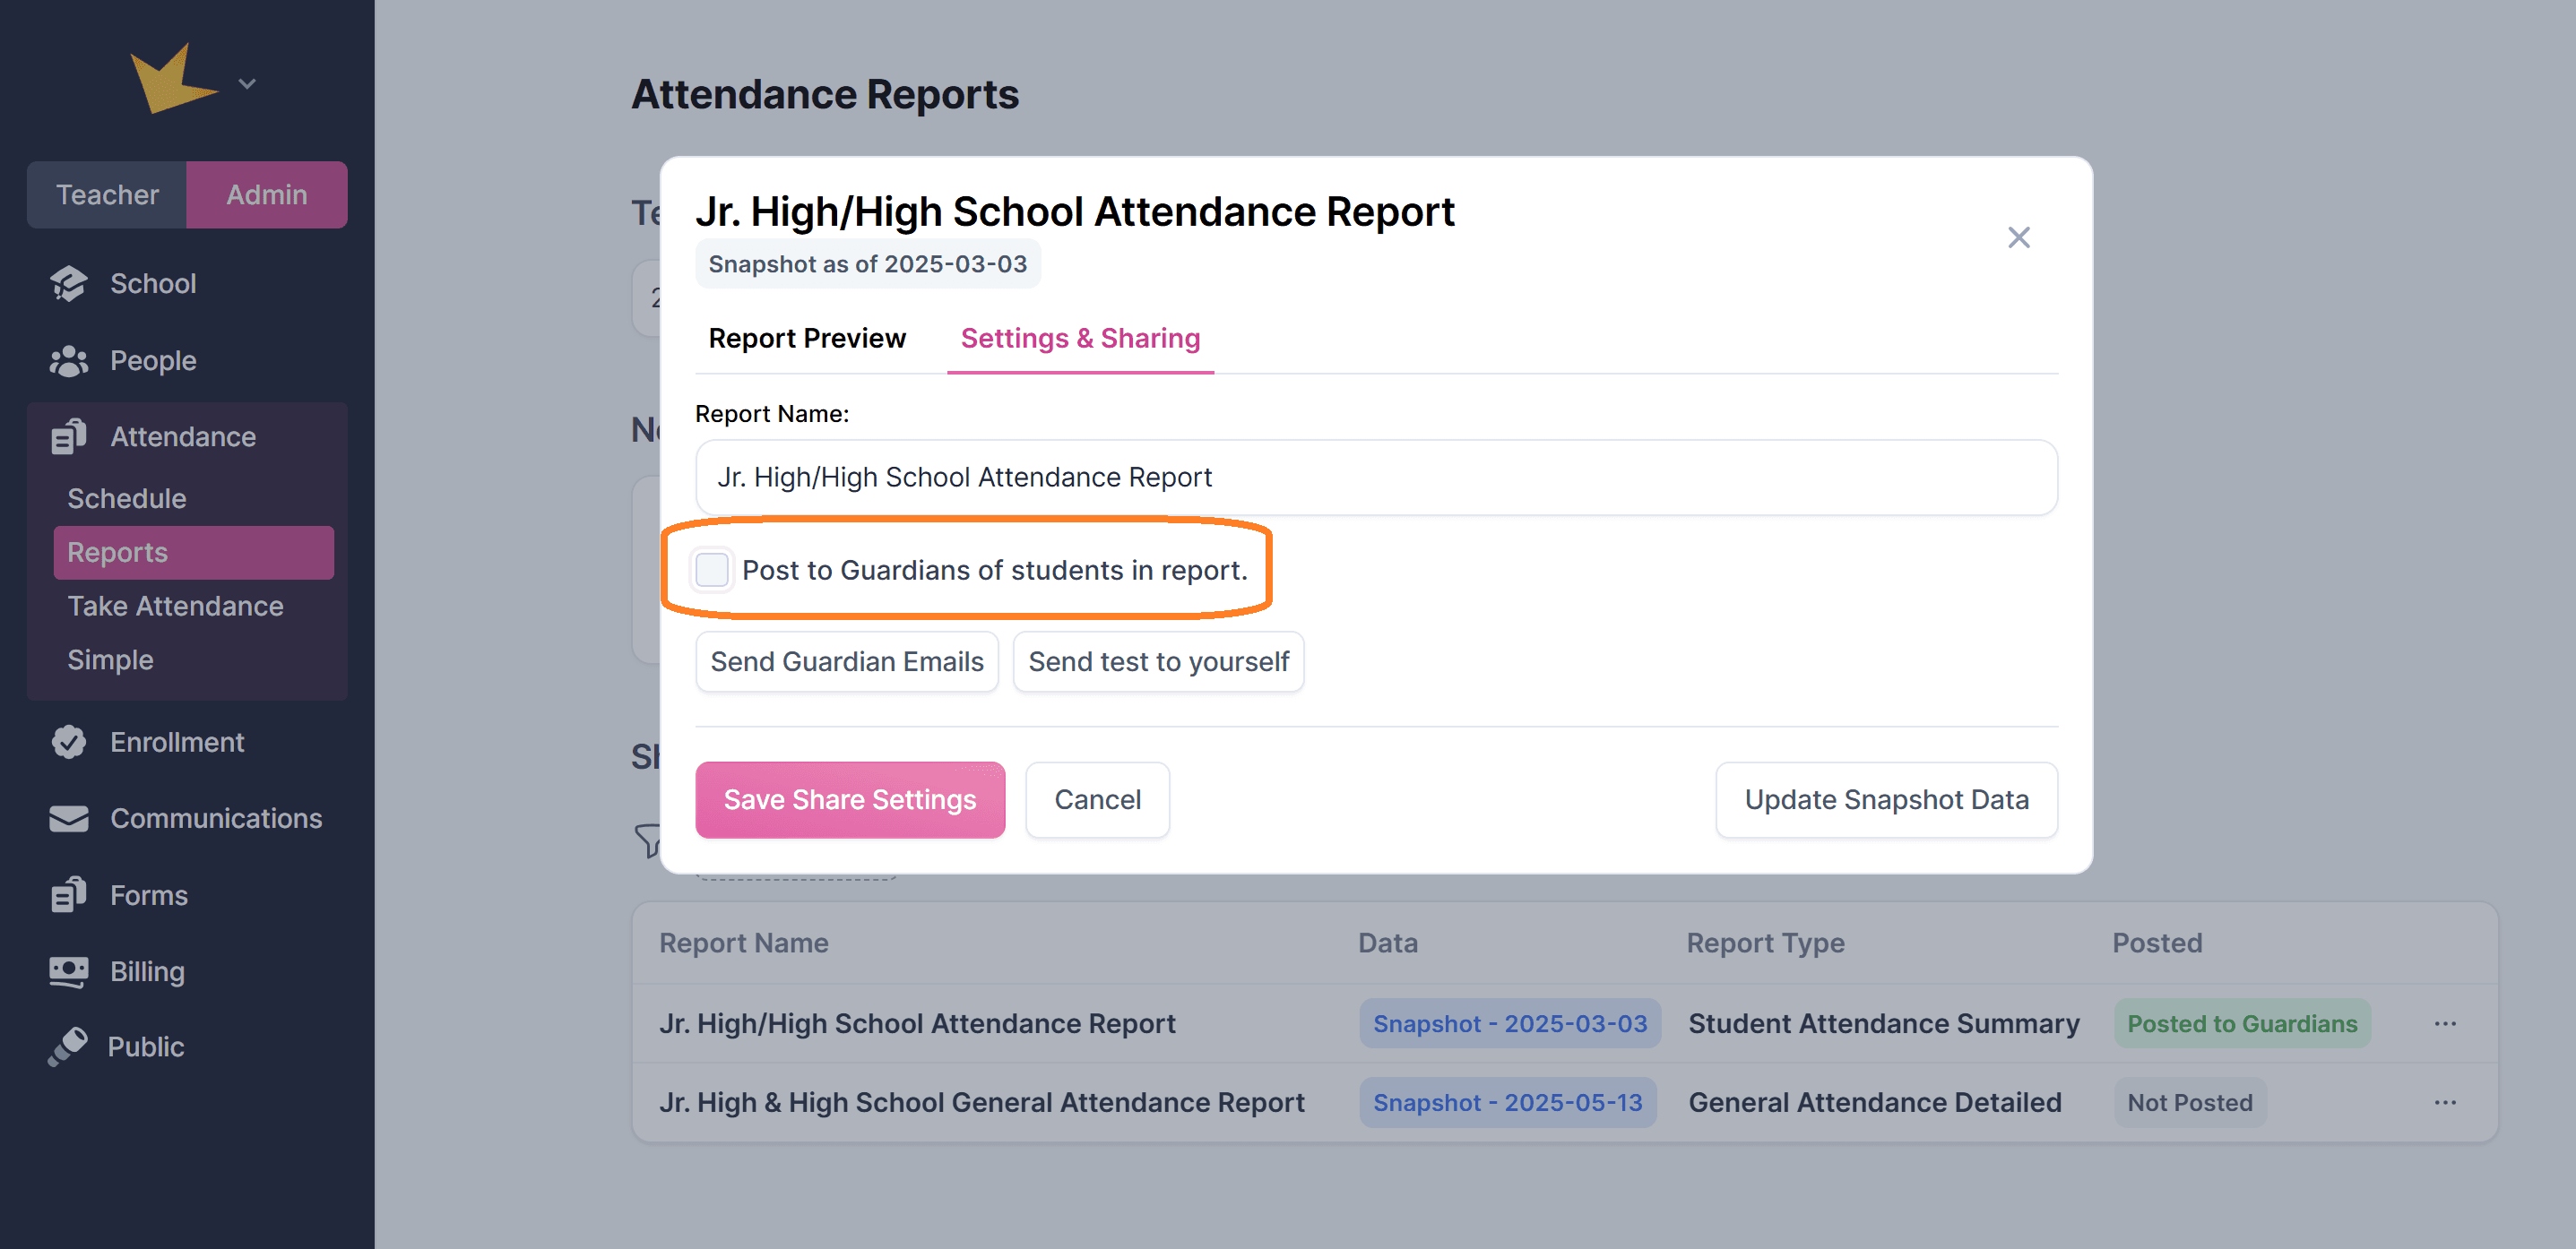
Task: Click the Communications envelope icon
Action: [x=68, y=819]
